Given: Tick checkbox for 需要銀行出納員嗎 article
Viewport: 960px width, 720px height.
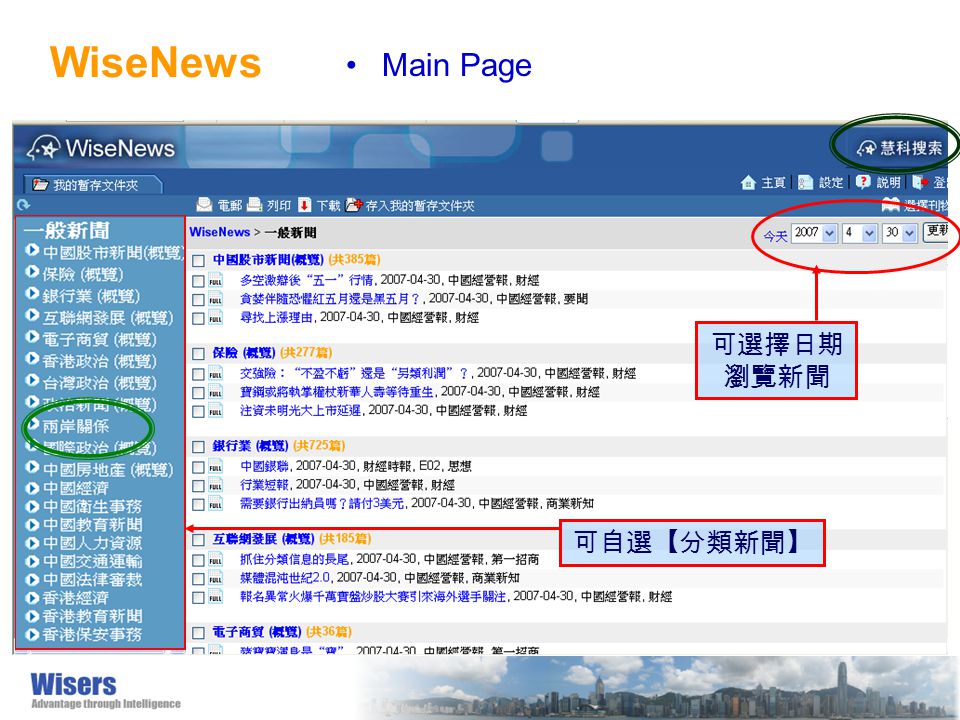Looking at the screenshot, I should coord(198,504).
